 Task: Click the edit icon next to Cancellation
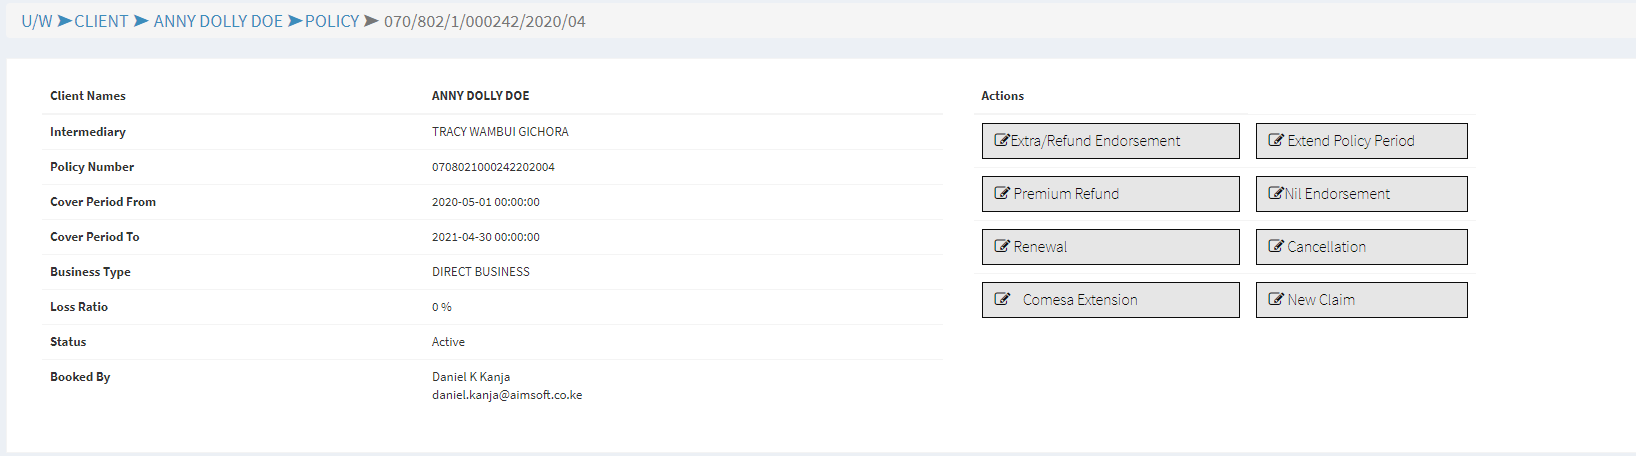[1276, 247]
